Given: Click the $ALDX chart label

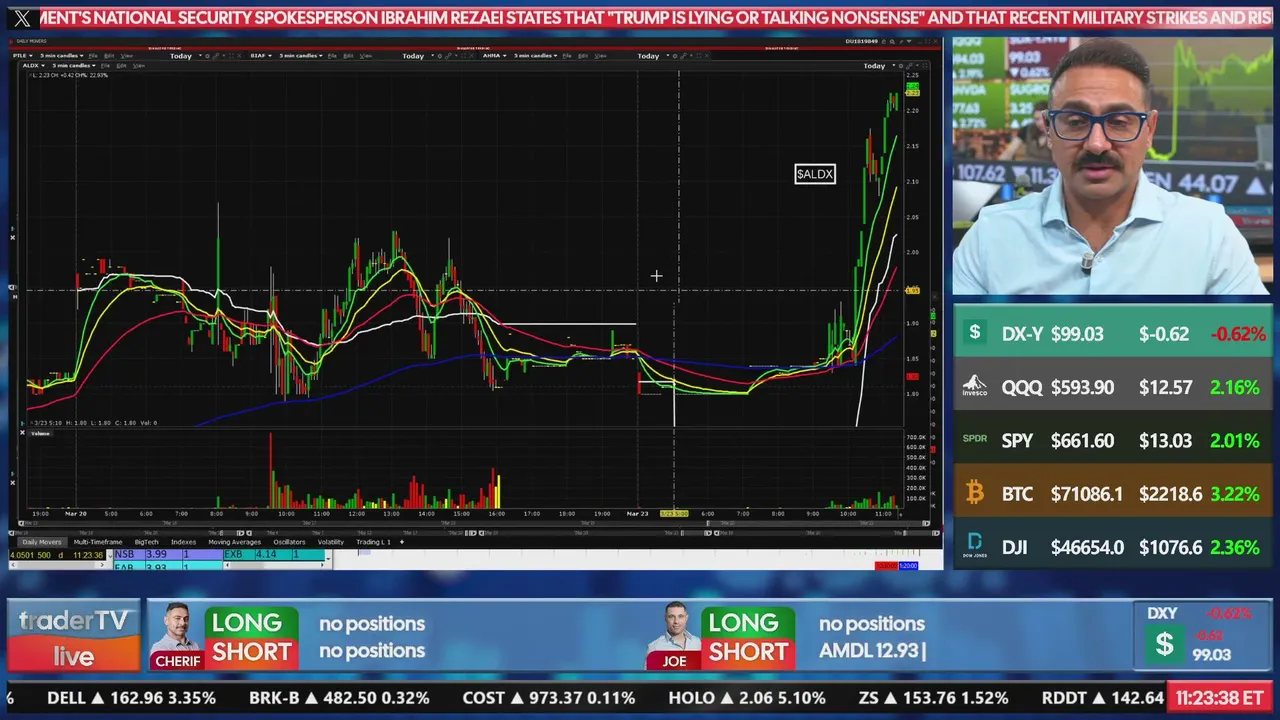Looking at the screenshot, I should tap(815, 174).
